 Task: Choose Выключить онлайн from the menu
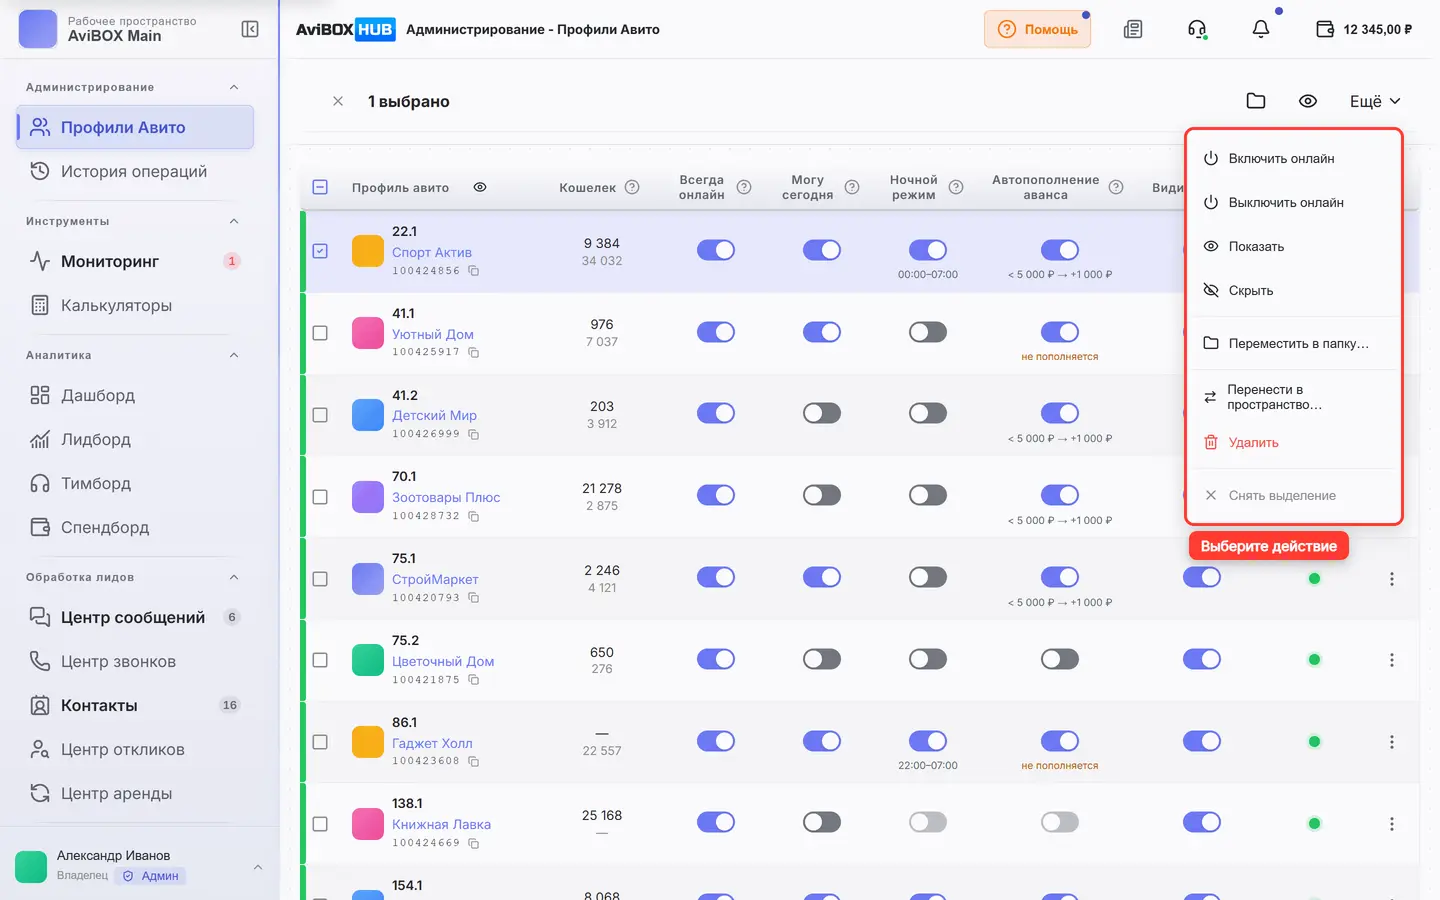click(1294, 202)
